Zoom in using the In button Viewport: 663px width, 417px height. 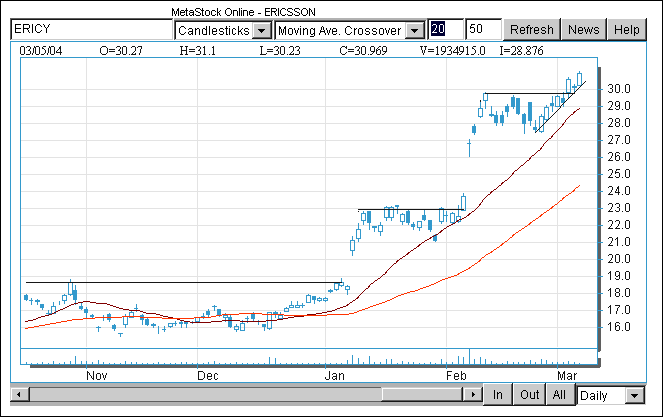coord(498,395)
